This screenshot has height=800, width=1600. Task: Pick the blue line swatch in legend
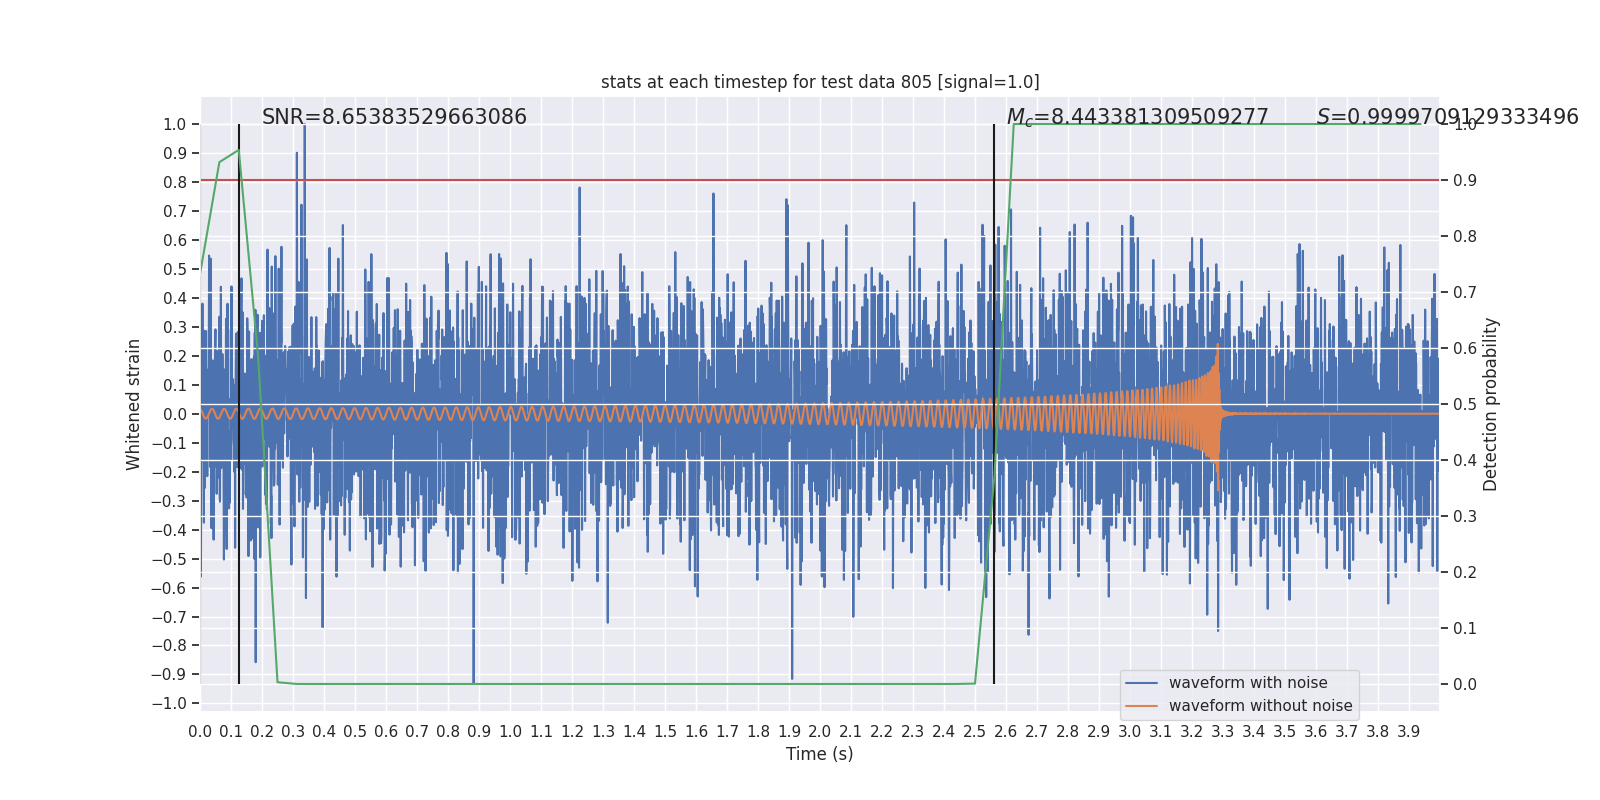[x=1141, y=683]
